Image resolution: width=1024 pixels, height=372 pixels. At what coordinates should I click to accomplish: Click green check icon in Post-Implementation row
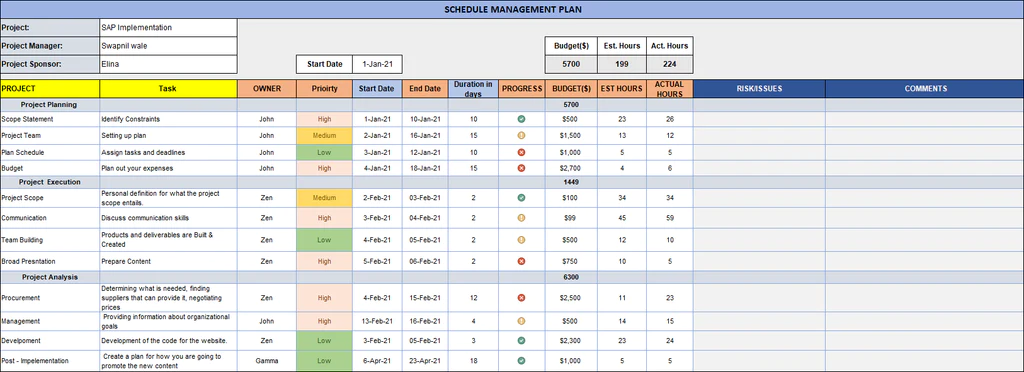point(521,360)
